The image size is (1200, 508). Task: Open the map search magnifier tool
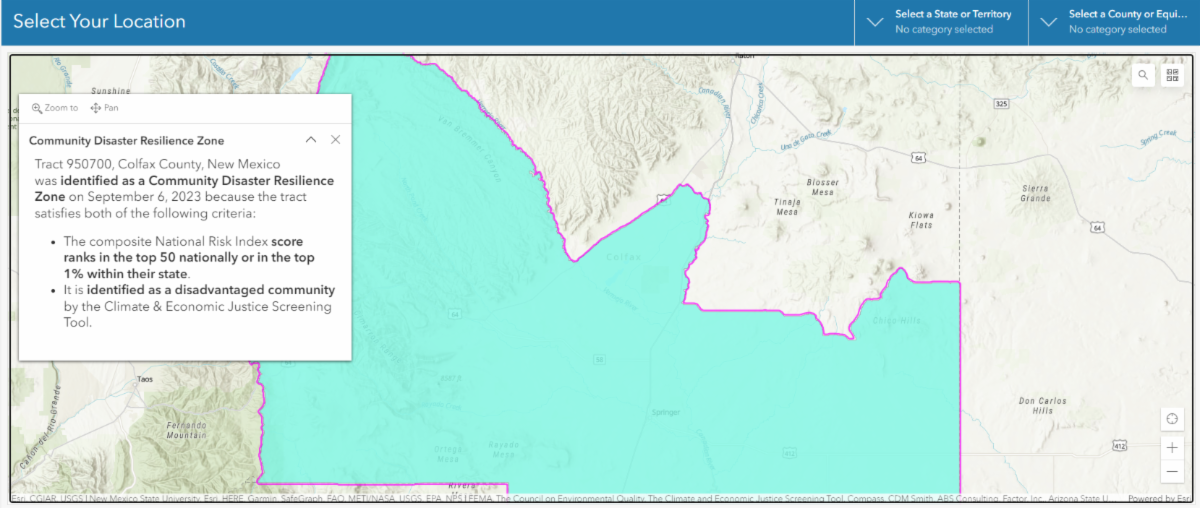pos(1143,75)
